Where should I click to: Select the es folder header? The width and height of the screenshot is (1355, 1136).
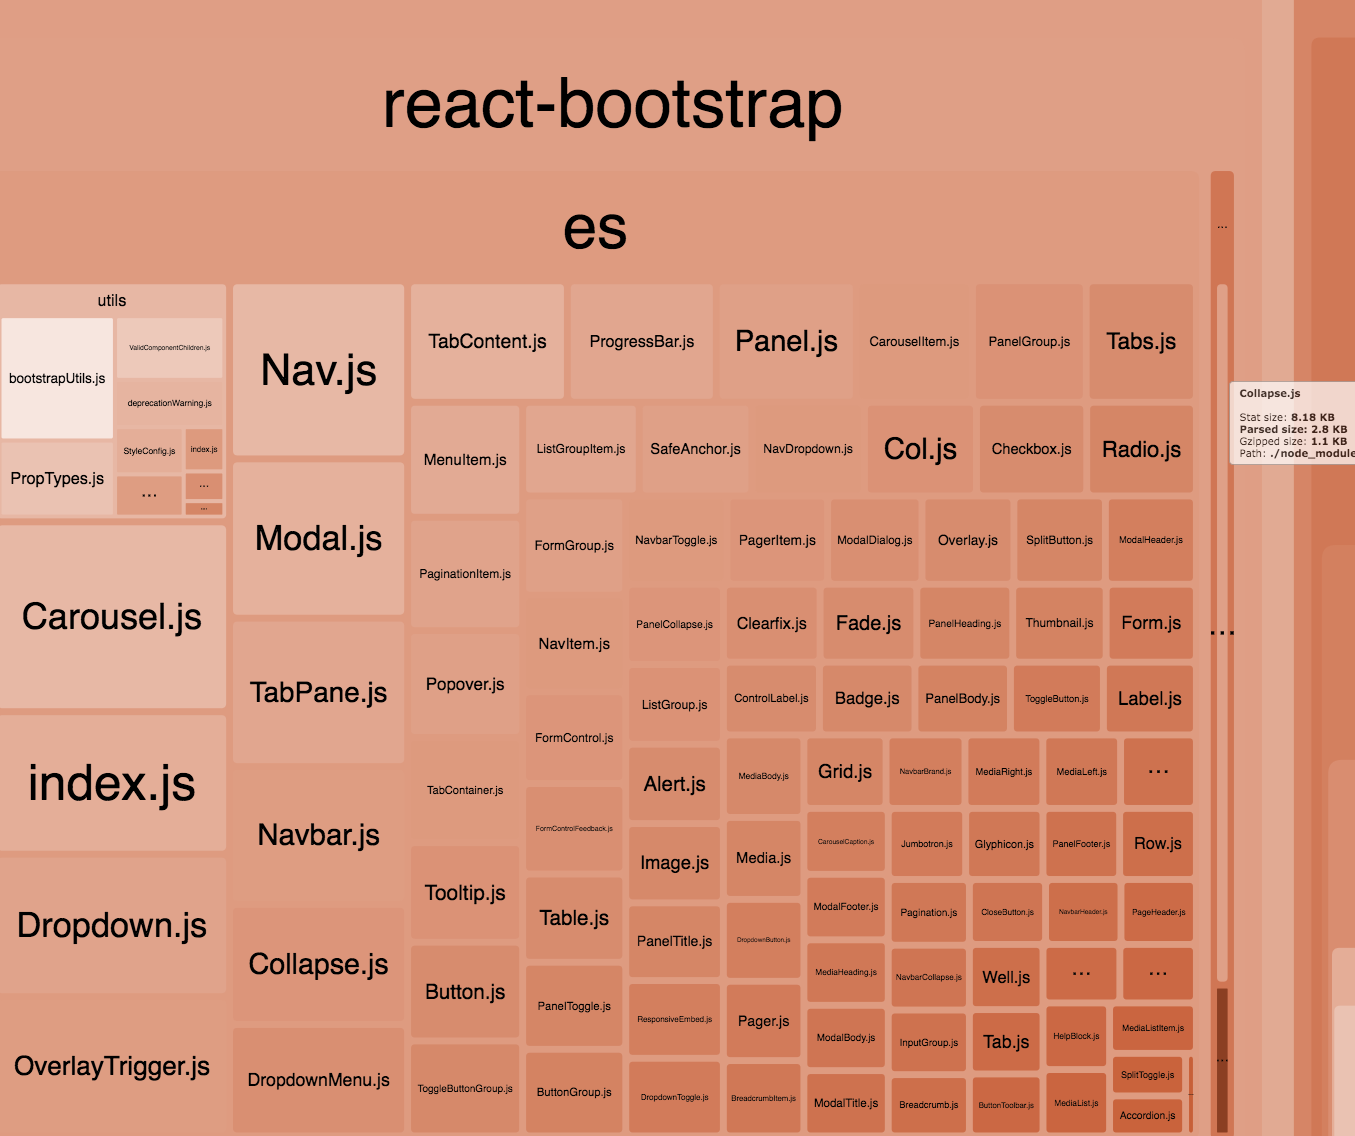595,228
